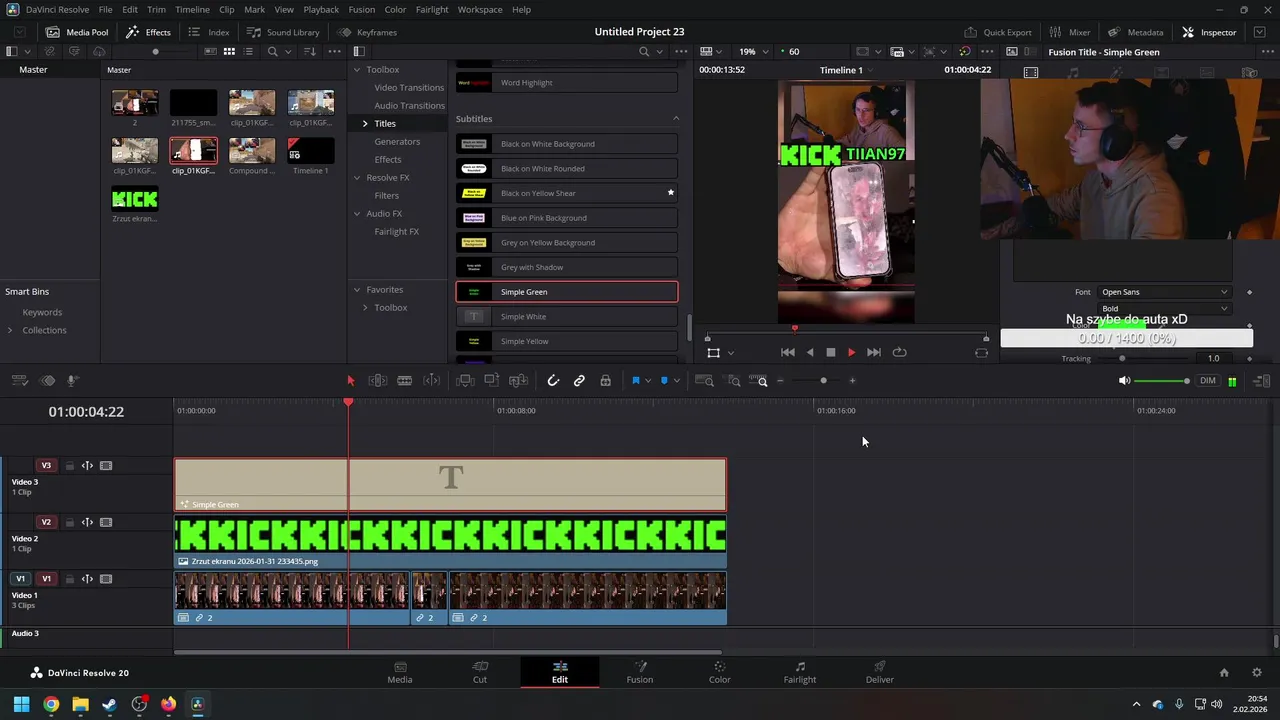Jump to the first frame

[x=788, y=352]
